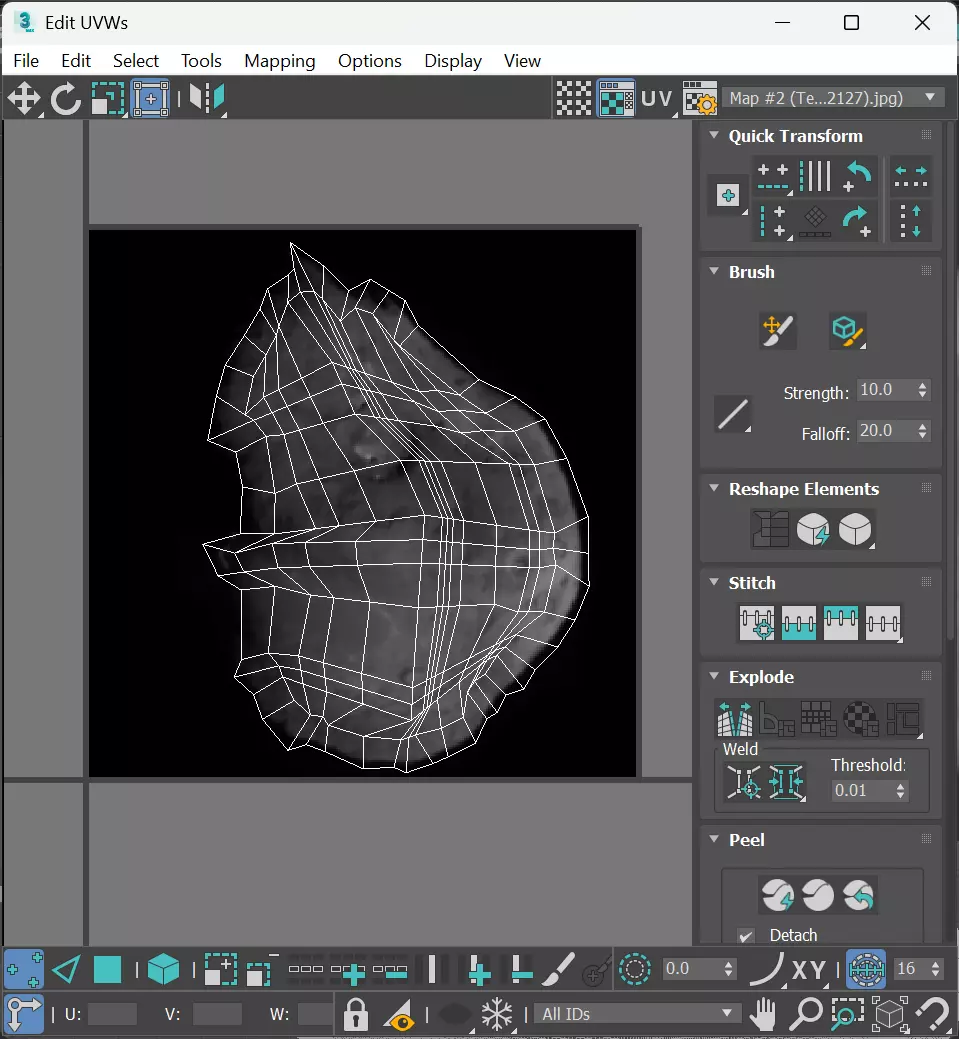Click Set Pivot button in Quick Transform
959x1039 pixels.
tap(728, 195)
